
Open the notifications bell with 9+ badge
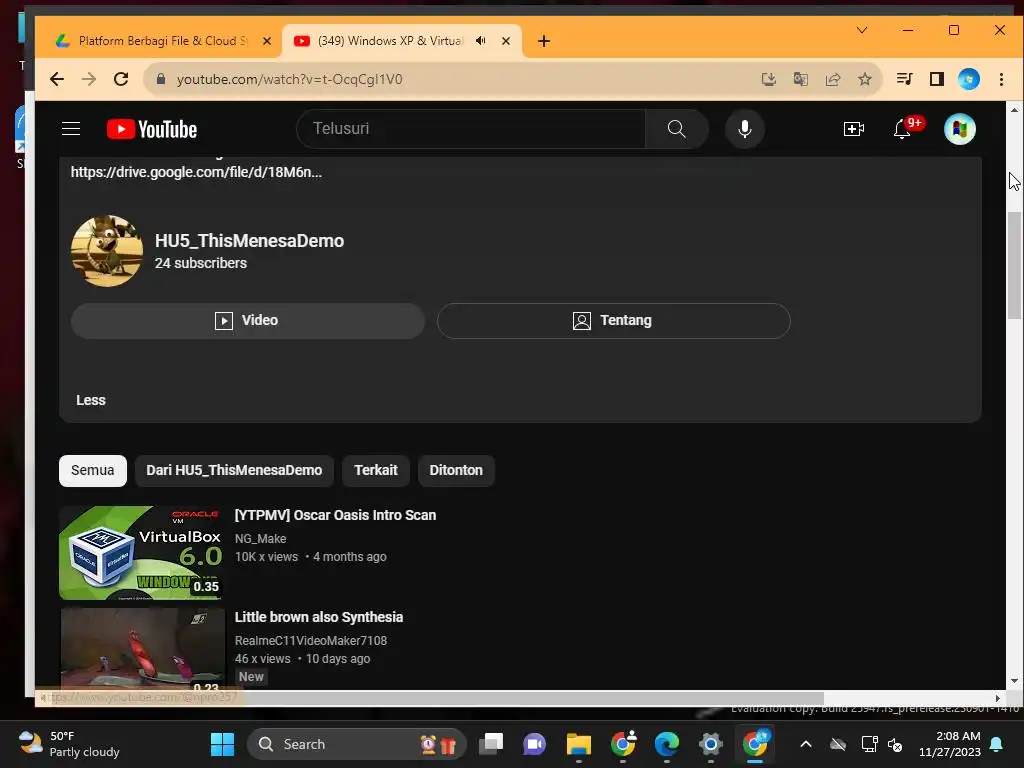pyautogui.click(x=903, y=129)
